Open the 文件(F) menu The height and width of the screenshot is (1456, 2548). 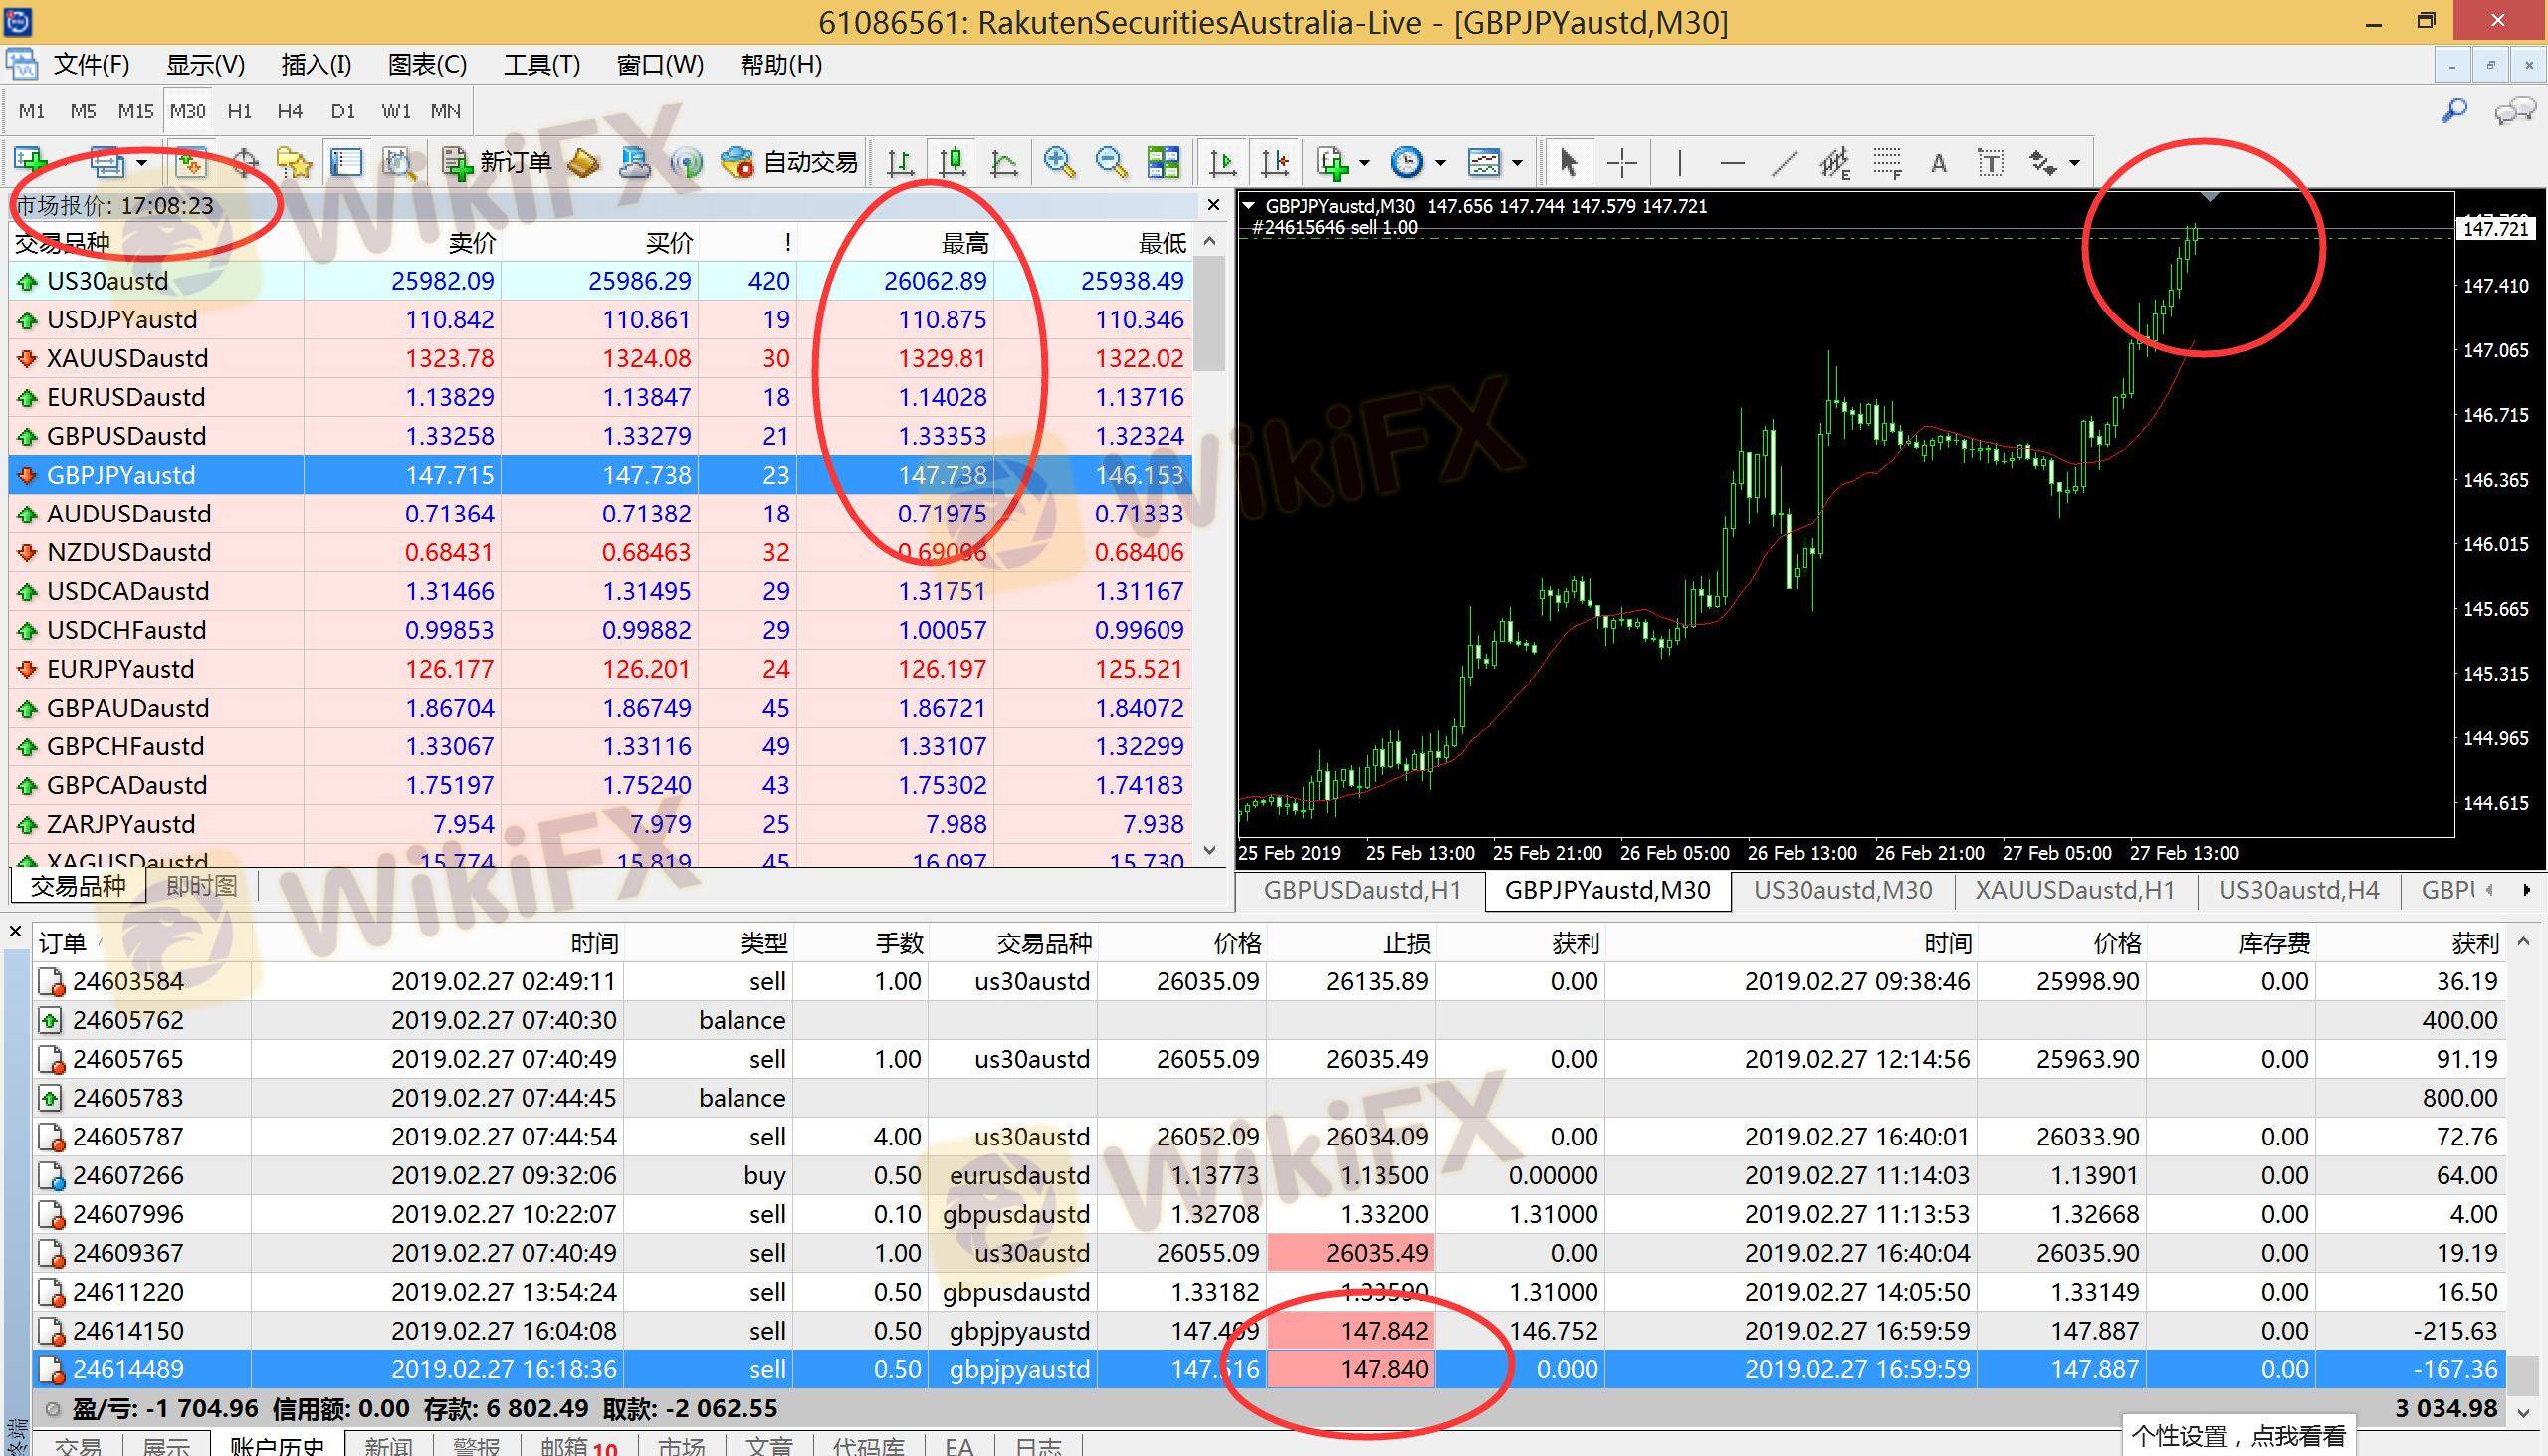point(91,64)
